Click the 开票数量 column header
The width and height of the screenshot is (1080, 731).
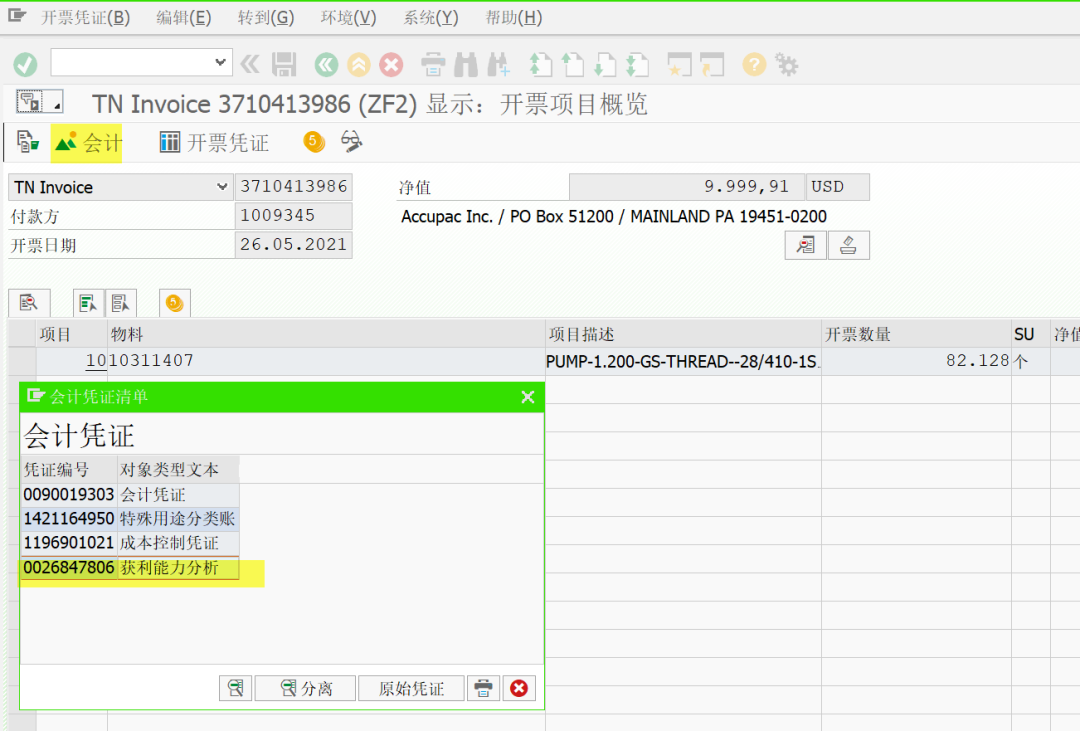click(x=916, y=334)
